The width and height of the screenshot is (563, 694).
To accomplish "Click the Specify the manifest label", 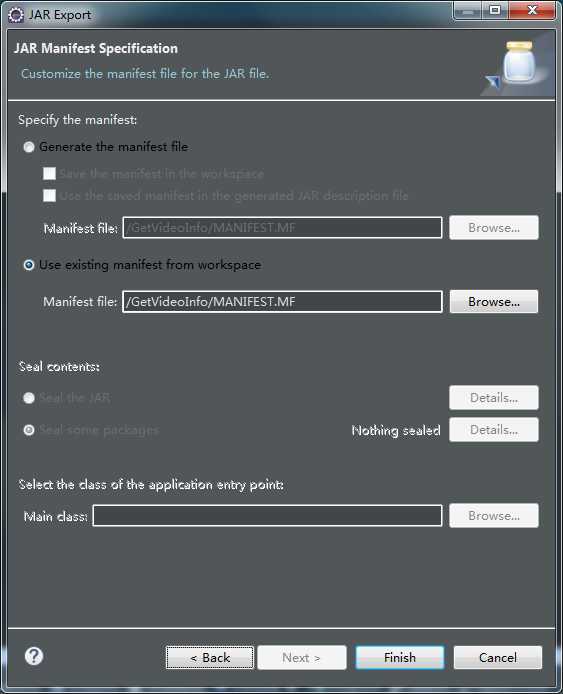I will pos(77,120).
